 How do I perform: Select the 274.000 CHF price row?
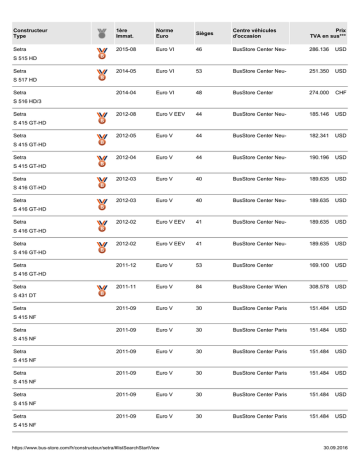[x=180, y=97]
